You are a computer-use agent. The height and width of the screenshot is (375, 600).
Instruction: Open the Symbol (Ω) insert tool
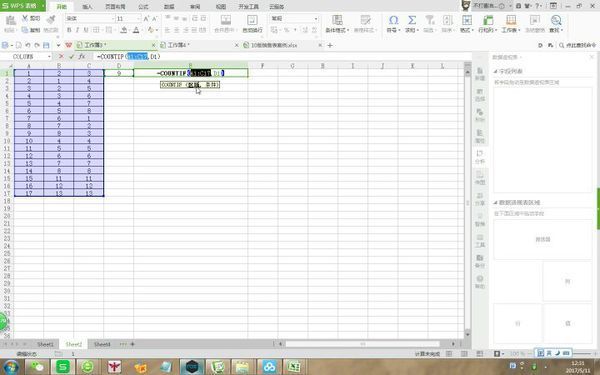(393, 20)
